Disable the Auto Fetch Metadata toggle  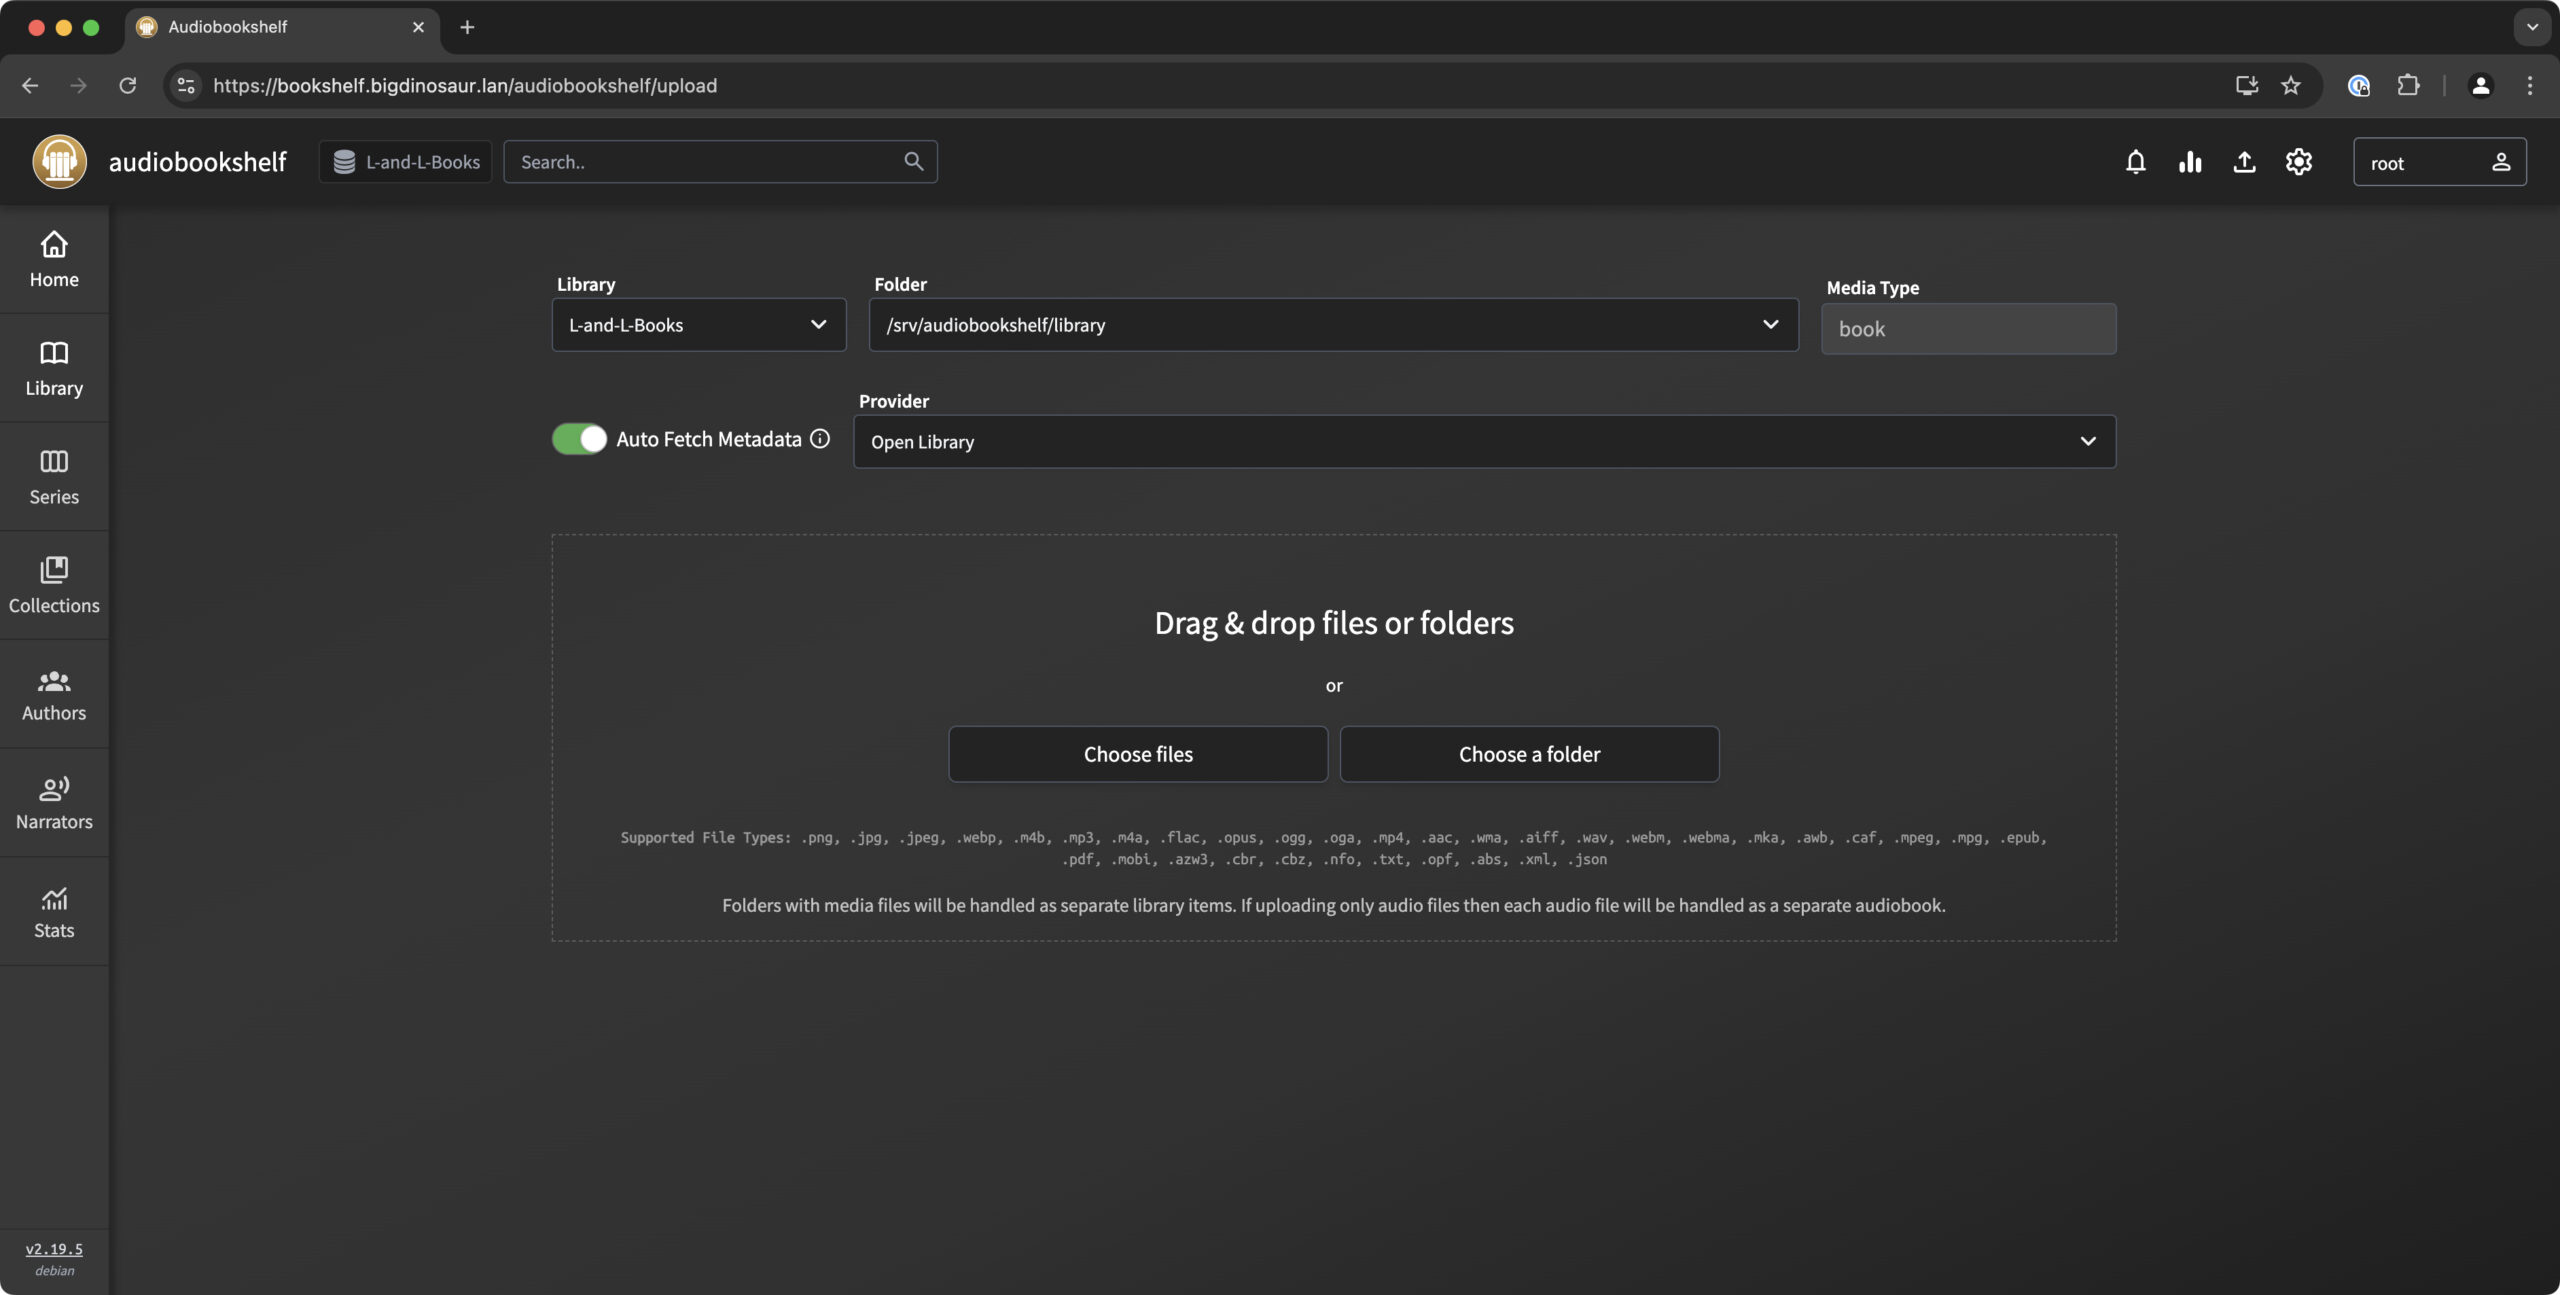click(x=579, y=439)
